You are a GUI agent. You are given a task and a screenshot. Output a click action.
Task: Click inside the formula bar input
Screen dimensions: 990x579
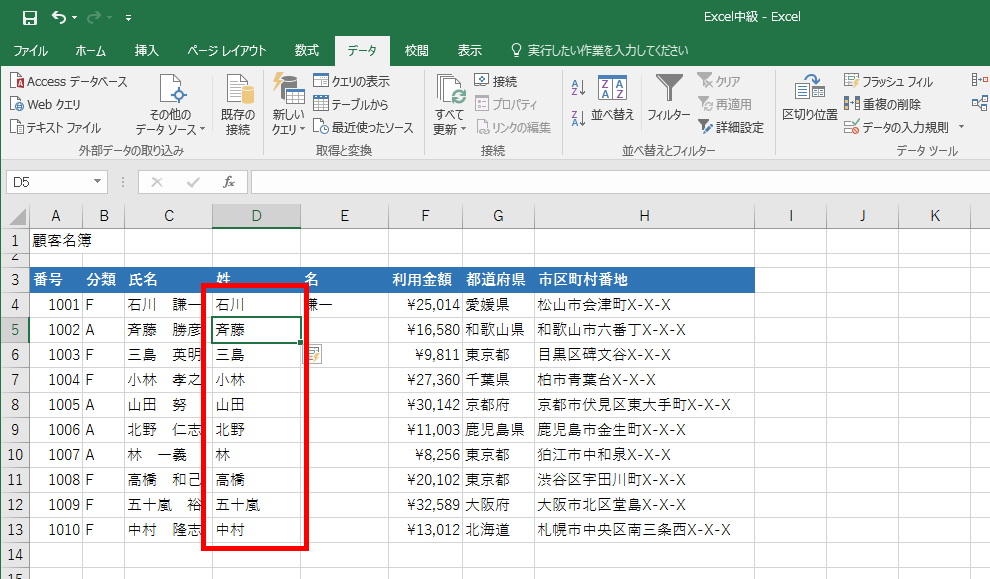tap(600, 182)
